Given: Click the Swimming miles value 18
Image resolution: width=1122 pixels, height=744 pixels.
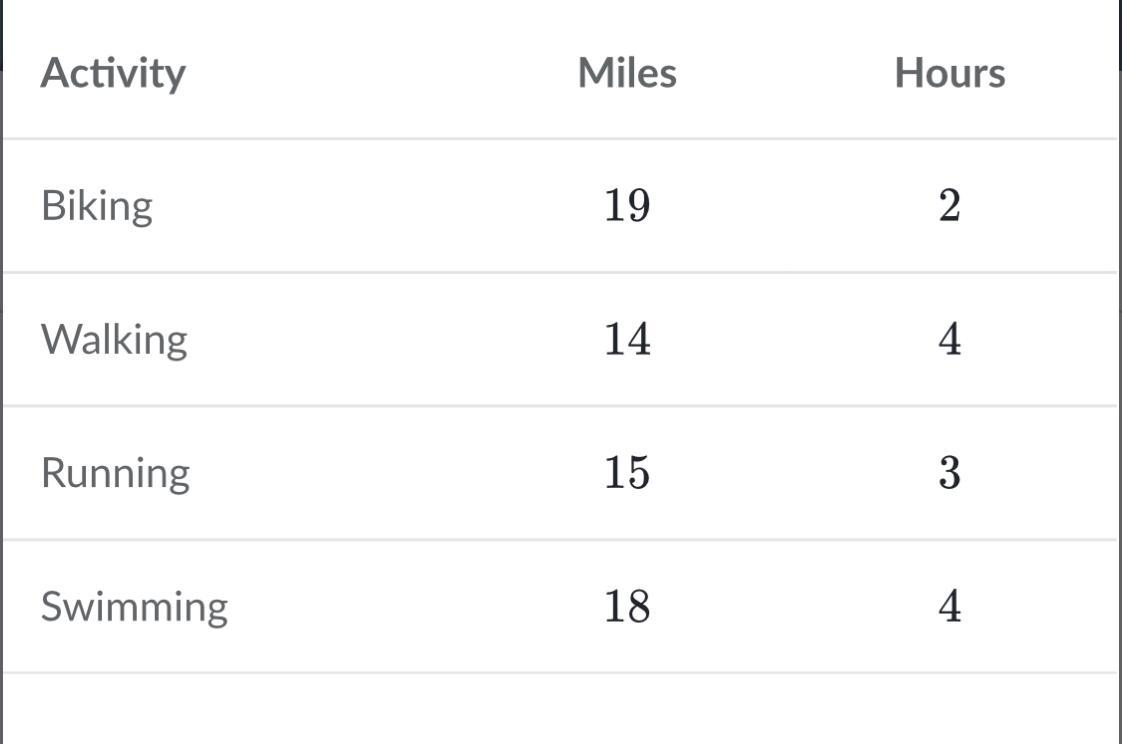Looking at the screenshot, I should (x=627, y=606).
